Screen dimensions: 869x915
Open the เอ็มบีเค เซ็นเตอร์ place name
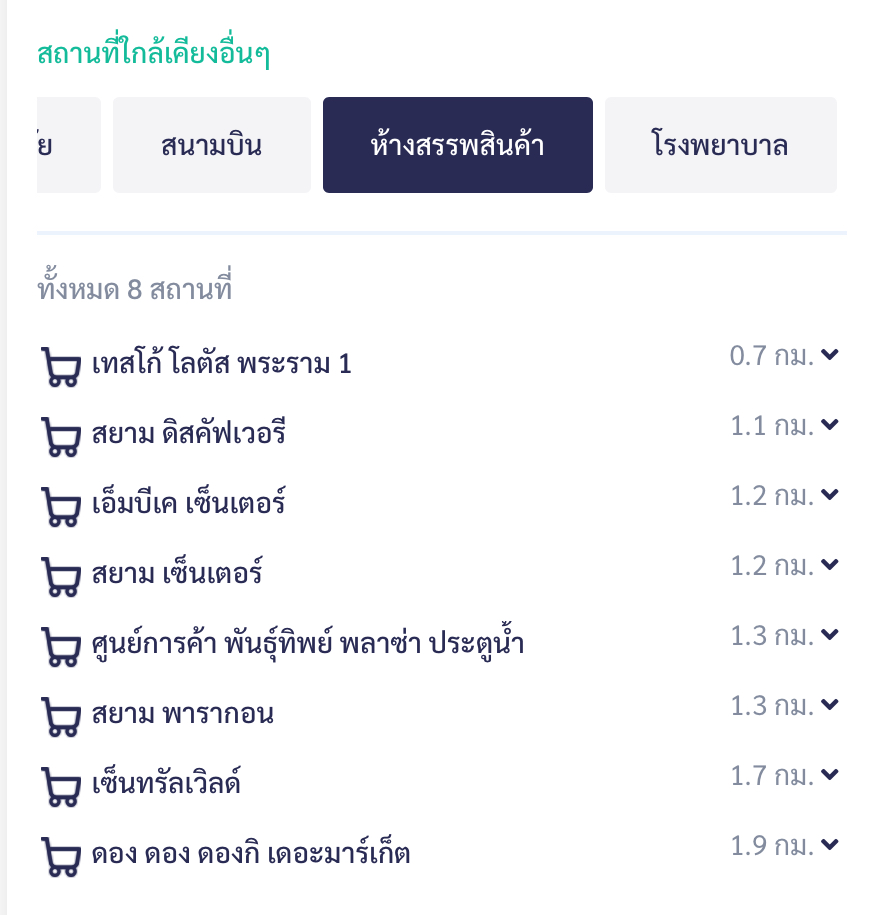click(x=188, y=503)
